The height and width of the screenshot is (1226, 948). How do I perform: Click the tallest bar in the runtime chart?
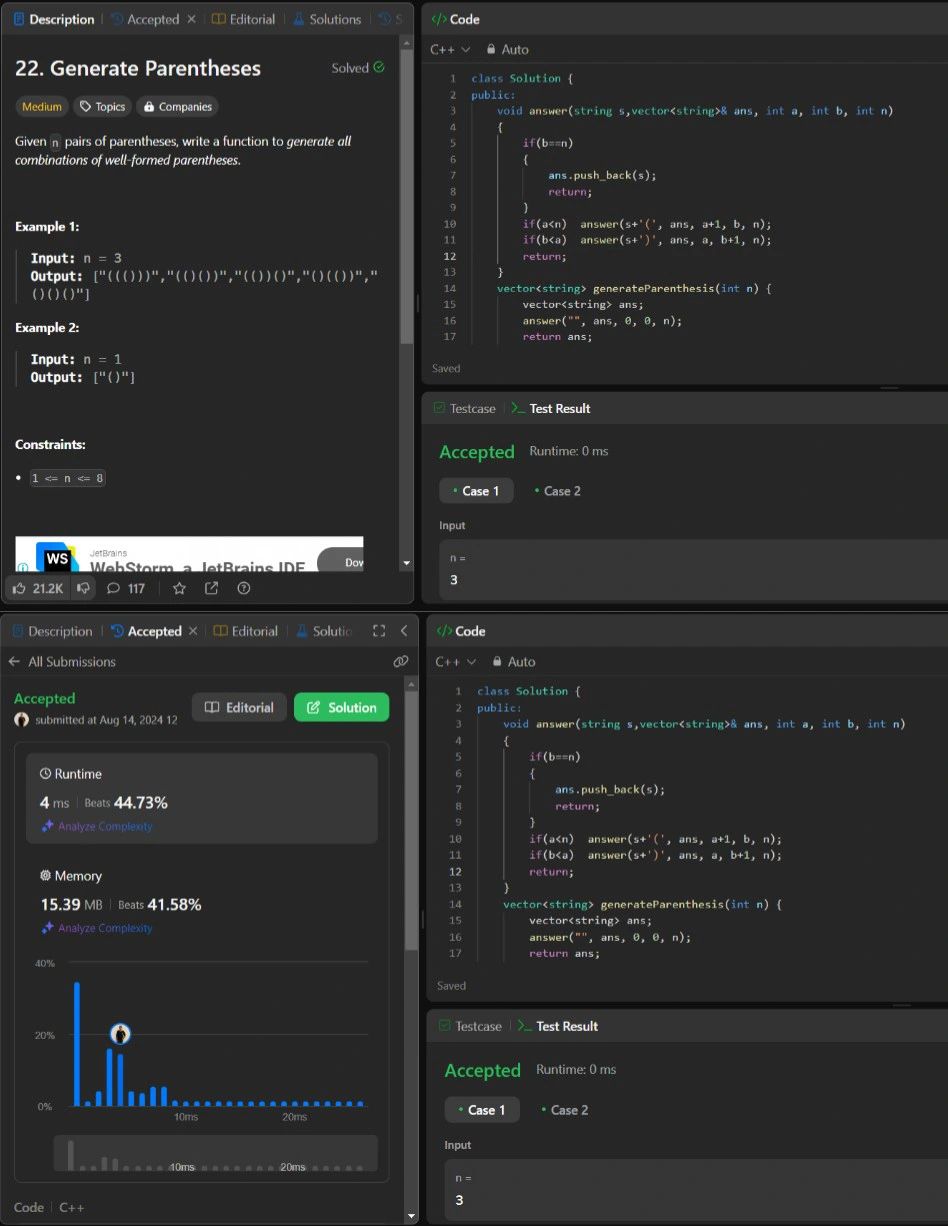coord(76,1044)
